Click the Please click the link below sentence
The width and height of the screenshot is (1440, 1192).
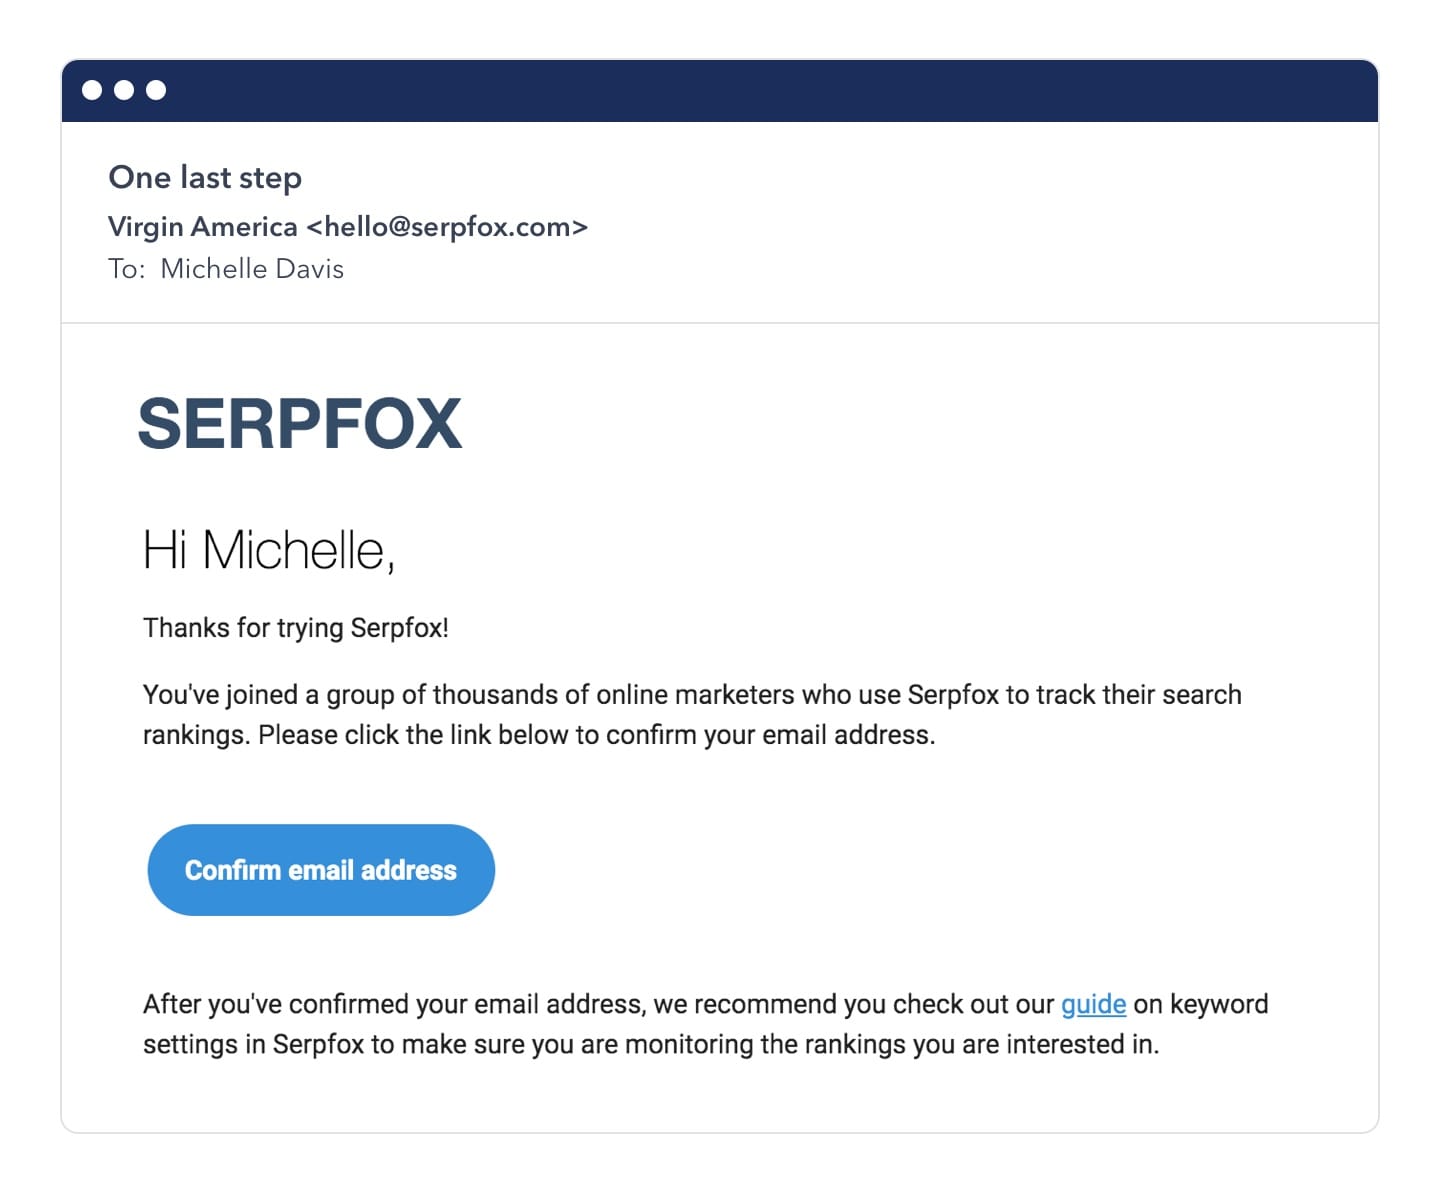(x=596, y=735)
